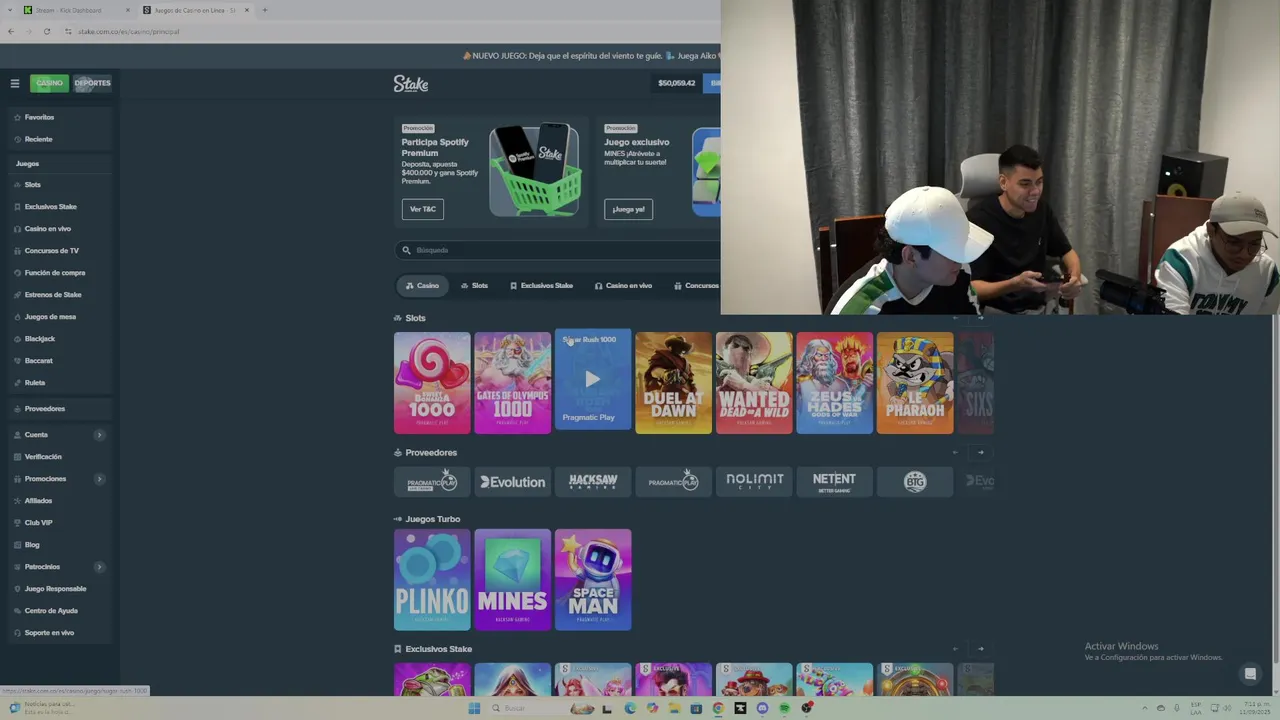Click the Búsqueda search field
Viewport: 1280px width, 720px height.
[x=558, y=250]
